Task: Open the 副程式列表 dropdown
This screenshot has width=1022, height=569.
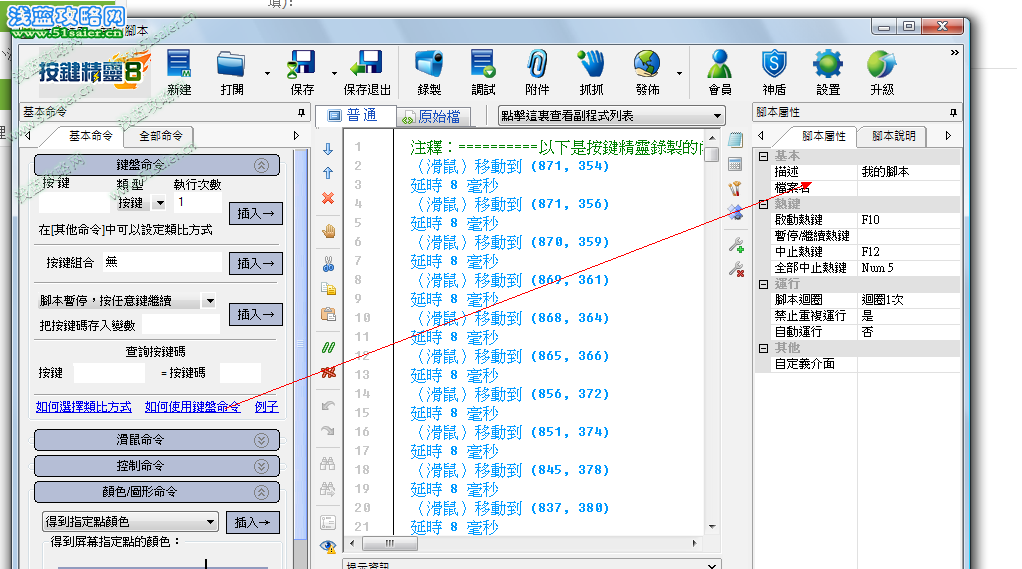Action: pos(611,116)
